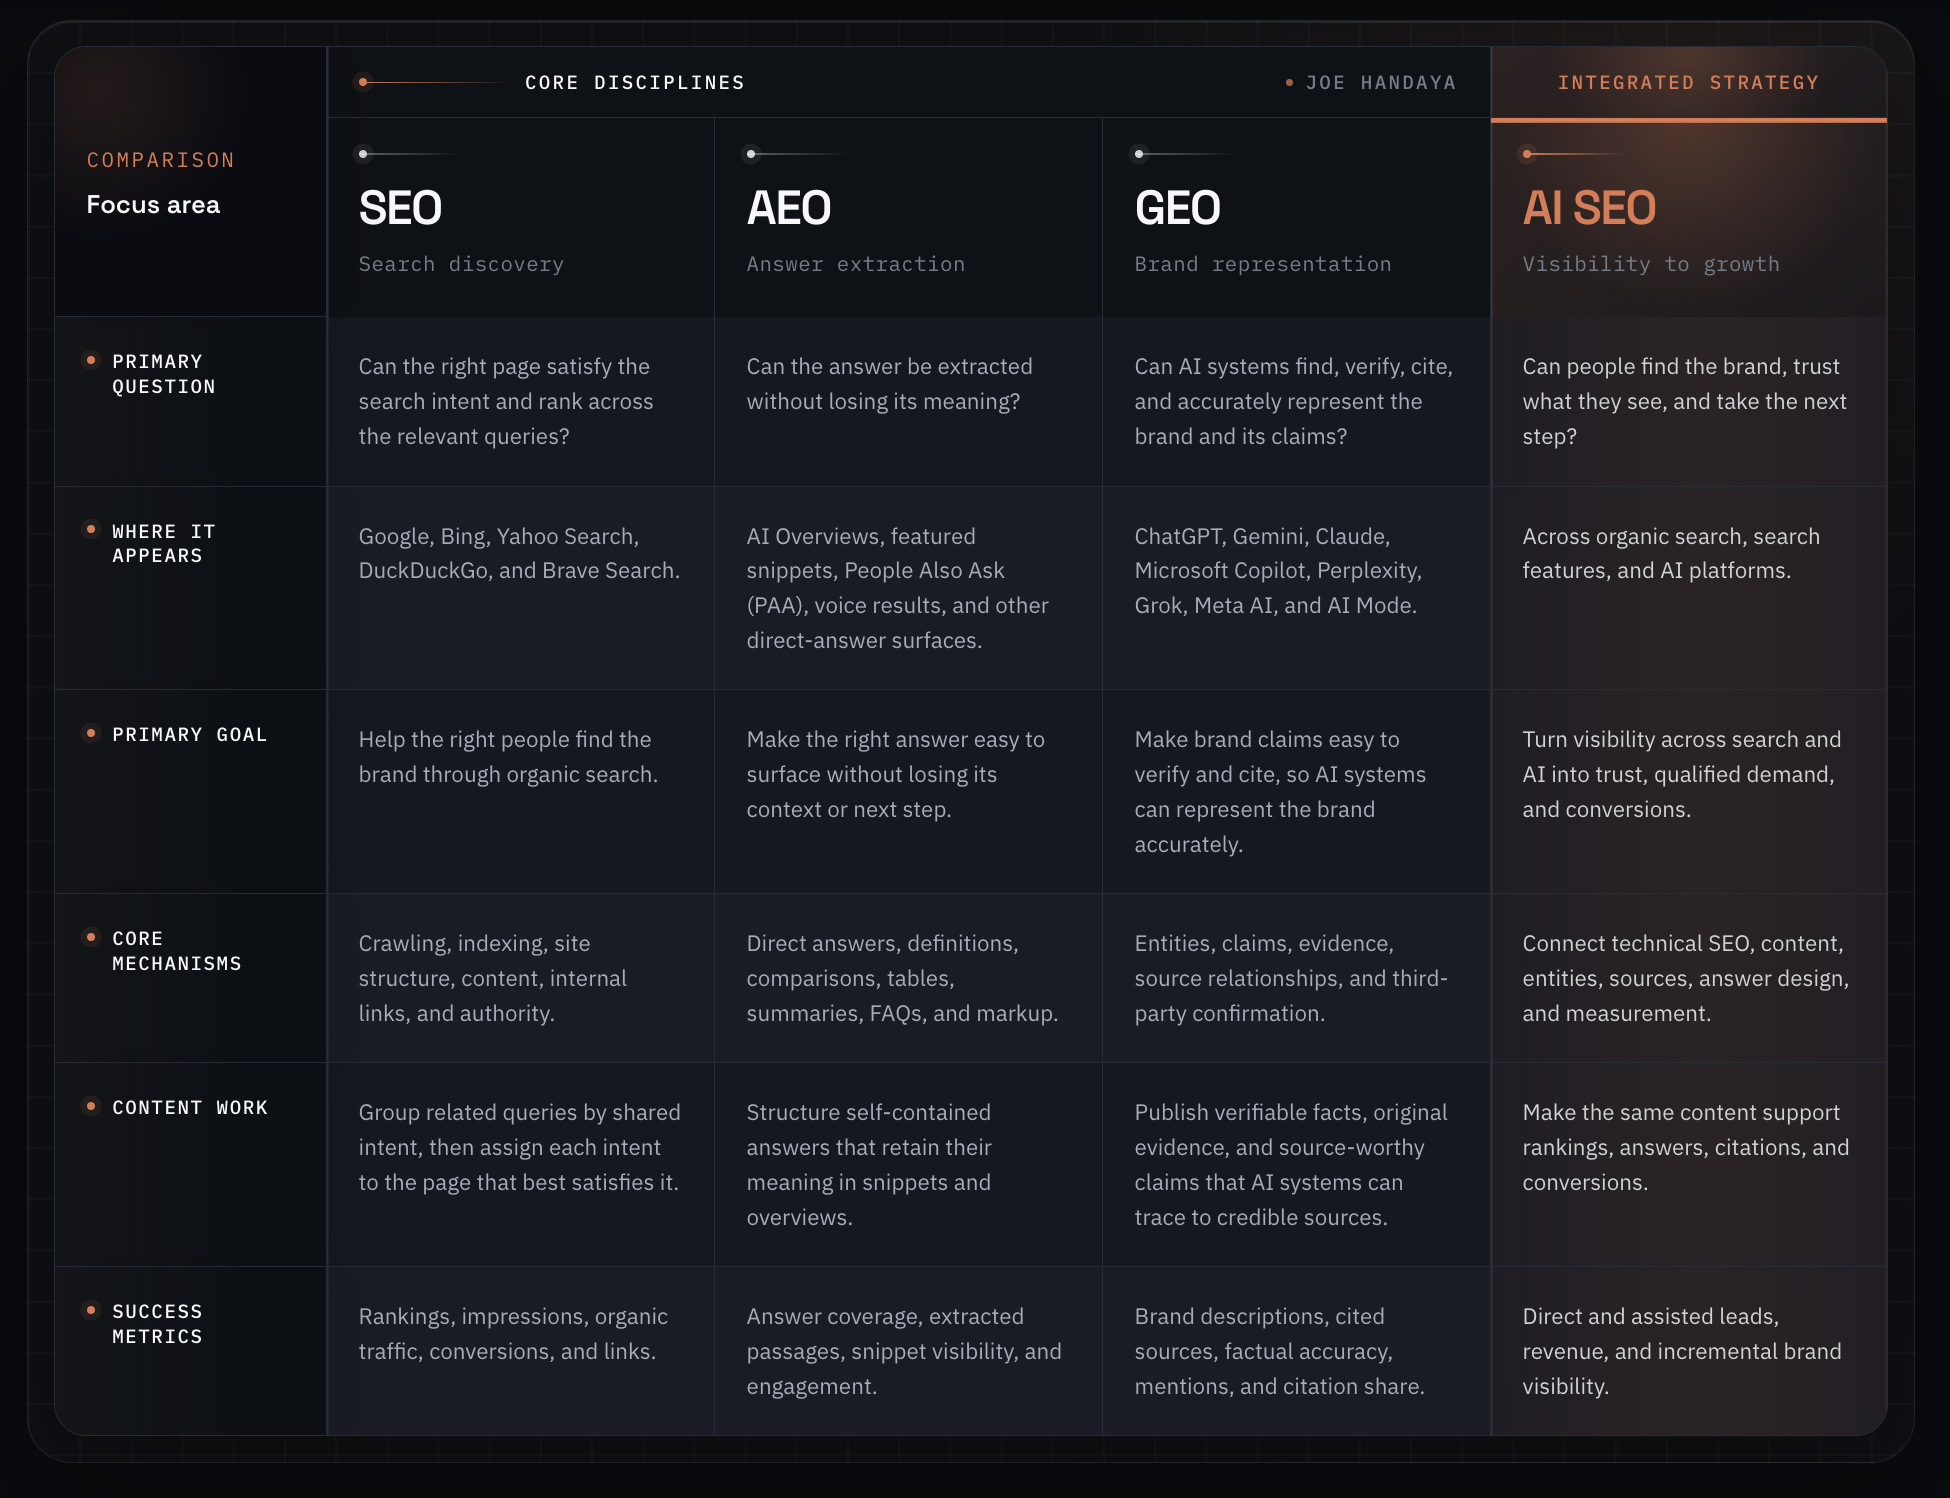The width and height of the screenshot is (1950, 1498).
Task: Click the orange COMPARISON label
Action: [160, 160]
